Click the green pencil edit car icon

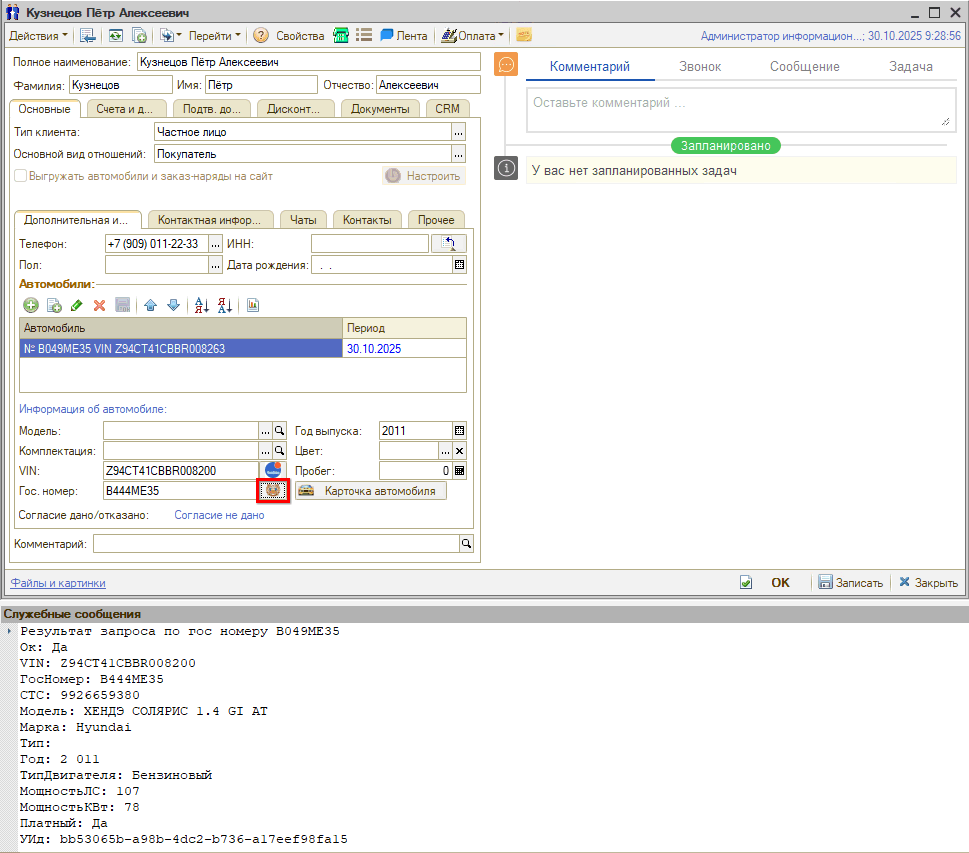(x=77, y=305)
